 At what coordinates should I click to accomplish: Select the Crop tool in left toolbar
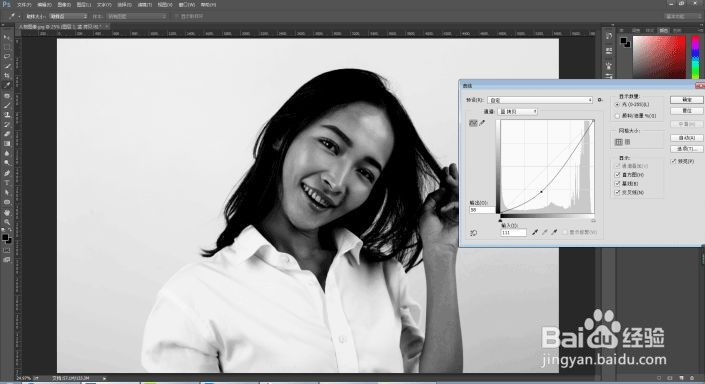point(7,75)
